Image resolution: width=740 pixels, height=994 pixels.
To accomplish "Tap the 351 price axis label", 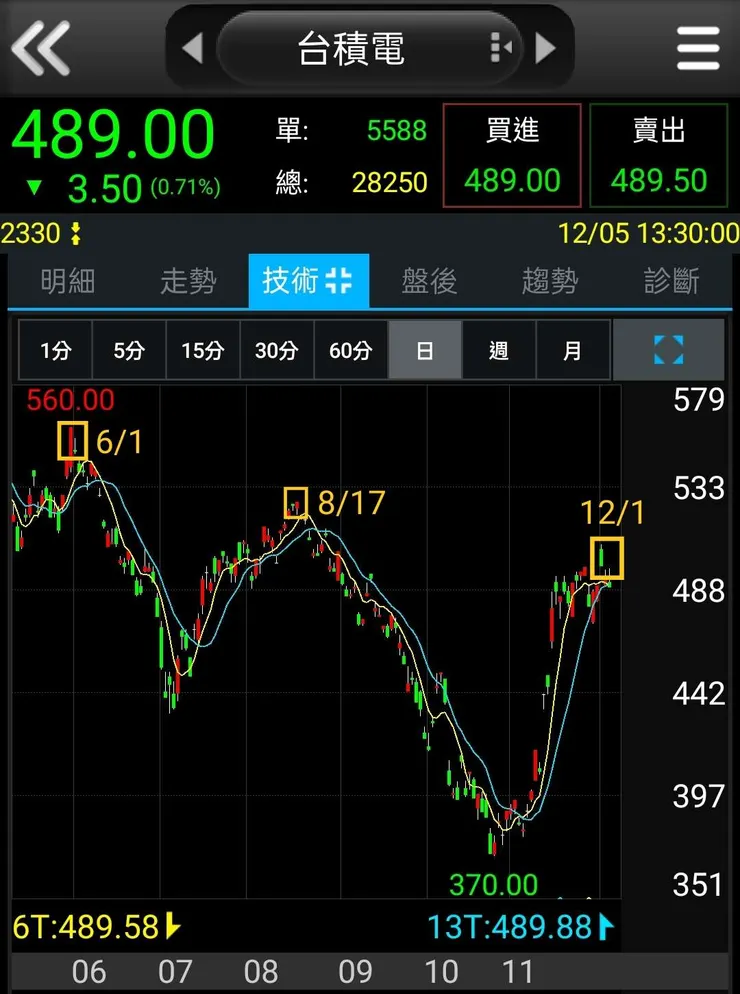I will point(699,884).
